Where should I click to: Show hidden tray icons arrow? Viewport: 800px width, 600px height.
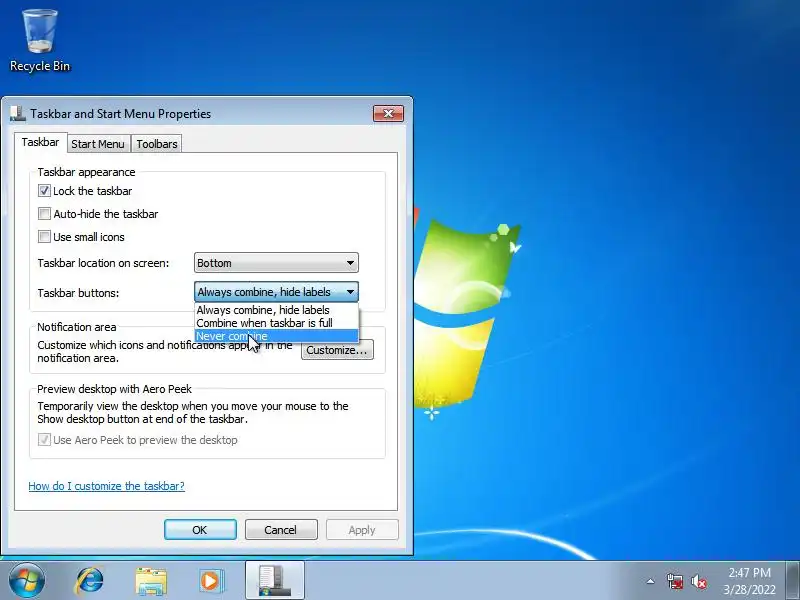651,581
